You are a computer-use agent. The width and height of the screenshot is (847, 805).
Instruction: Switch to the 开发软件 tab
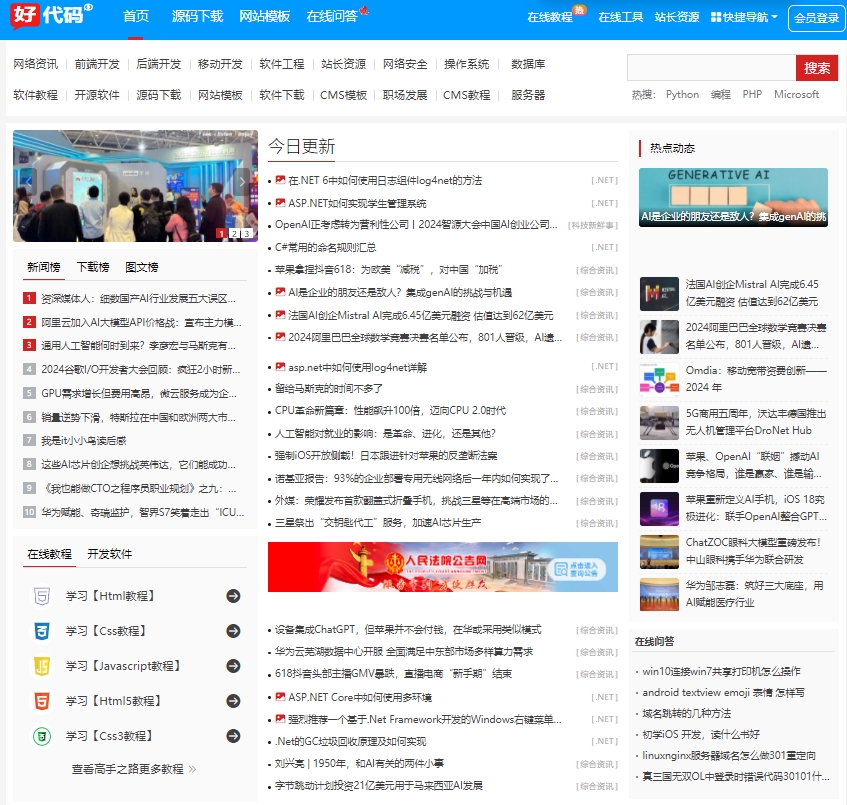[x=110, y=554]
